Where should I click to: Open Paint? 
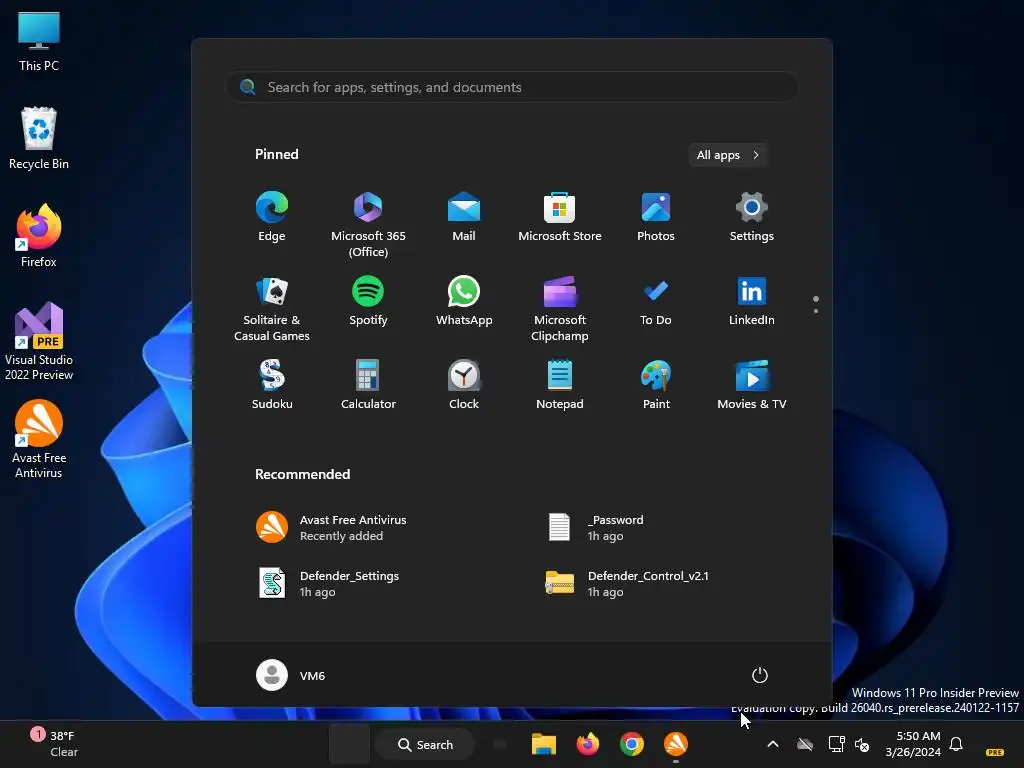(656, 385)
